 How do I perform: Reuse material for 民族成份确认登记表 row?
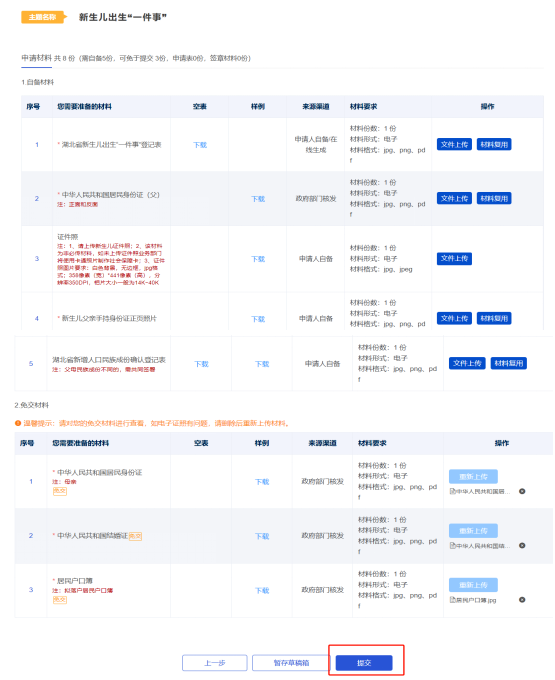tap(509, 363)
